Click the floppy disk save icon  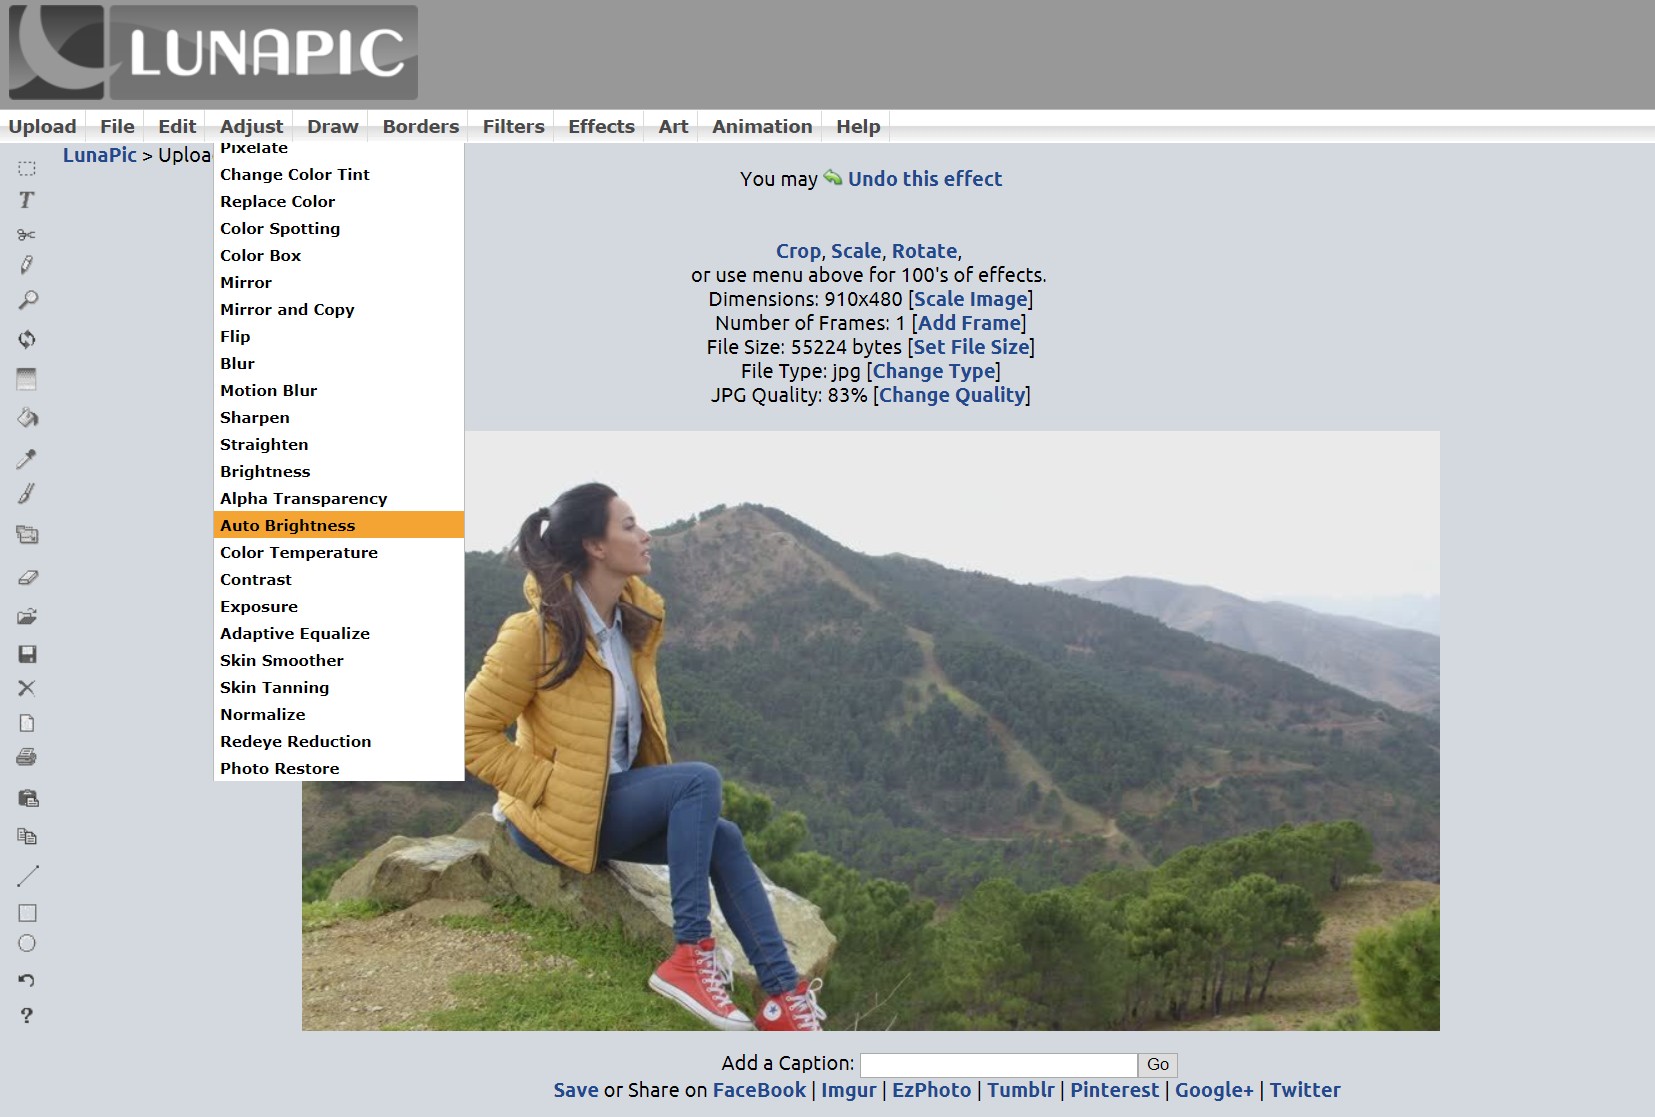[x=27, y=654]
